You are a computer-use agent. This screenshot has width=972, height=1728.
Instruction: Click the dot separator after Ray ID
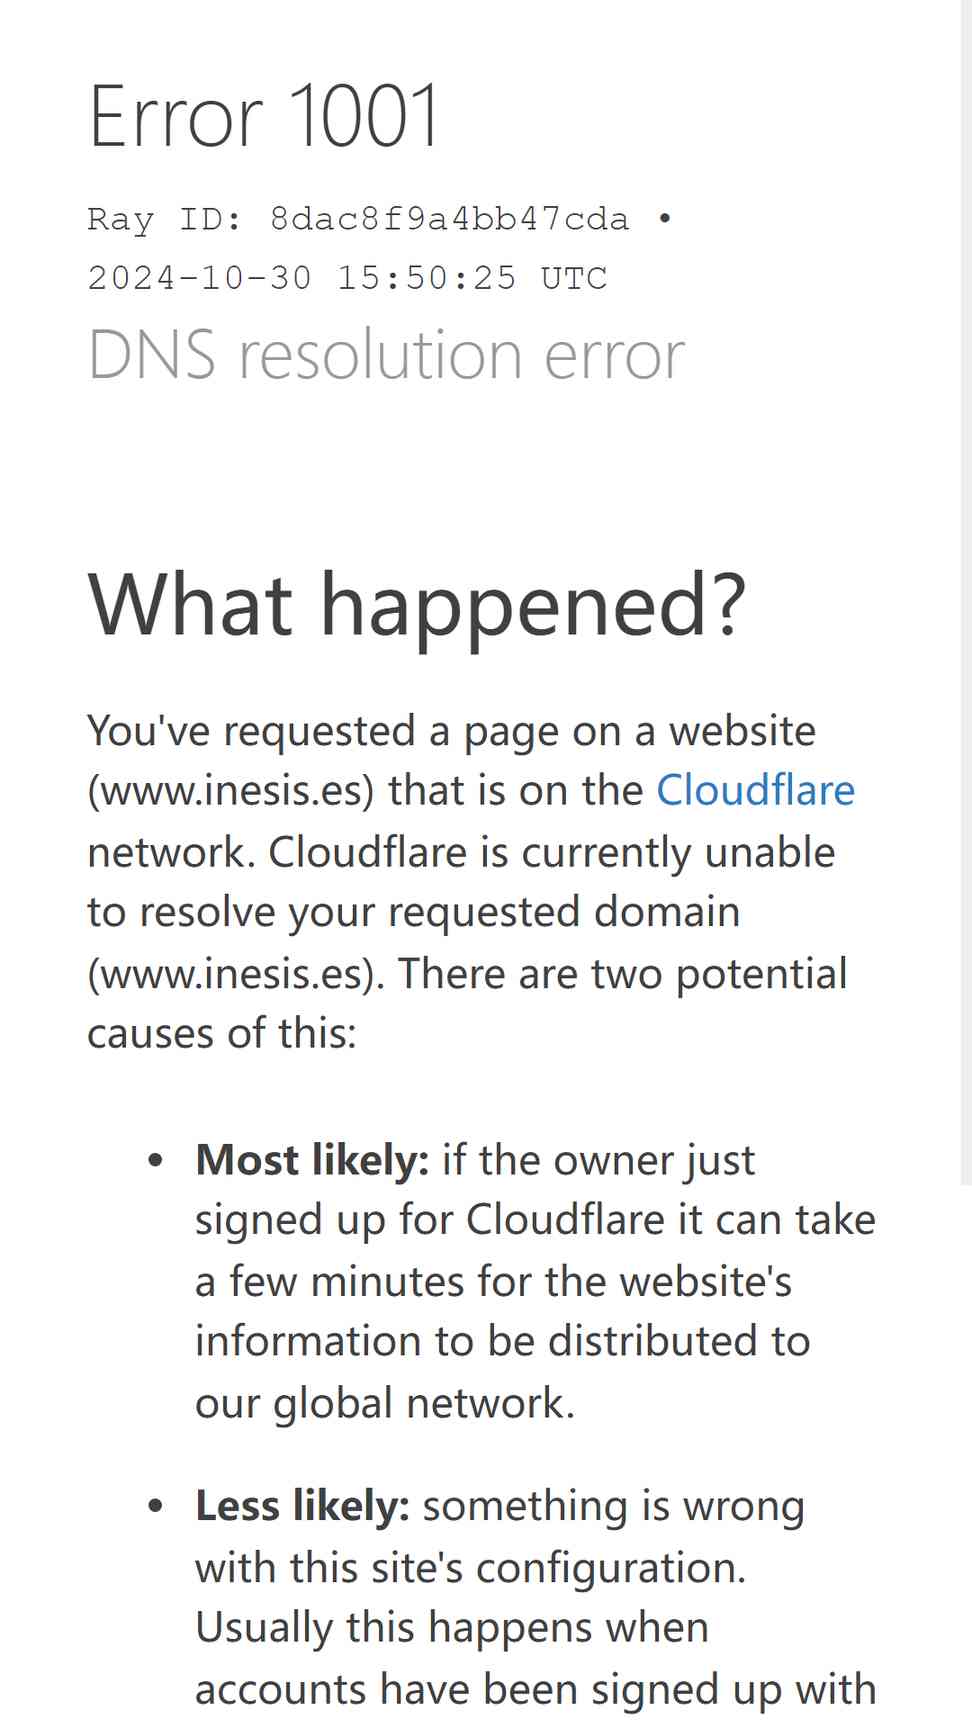(x=665, y=217)
